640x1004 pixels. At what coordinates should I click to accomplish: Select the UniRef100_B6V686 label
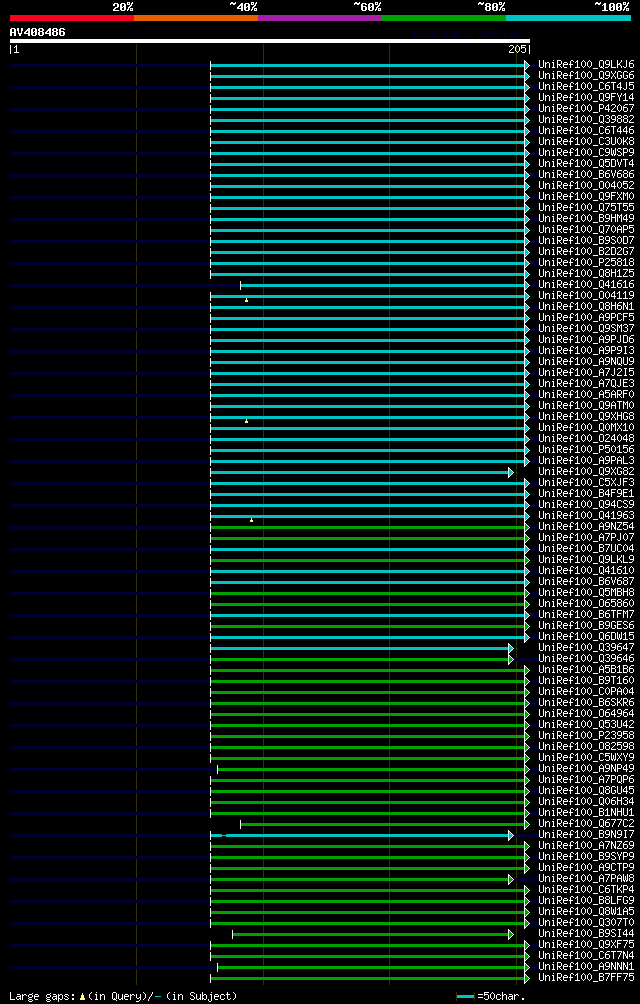pos(586,175)
